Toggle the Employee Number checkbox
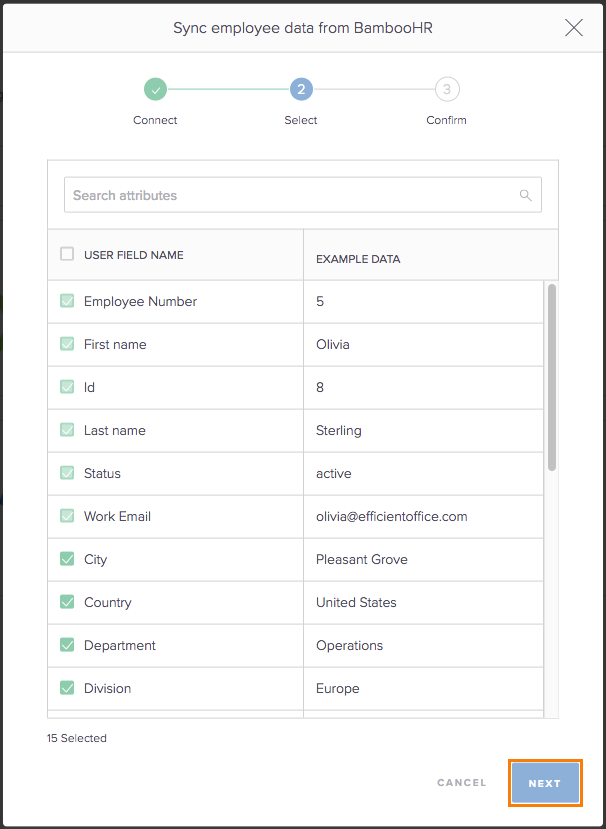606x829 pixels. [x=67, y=301]
